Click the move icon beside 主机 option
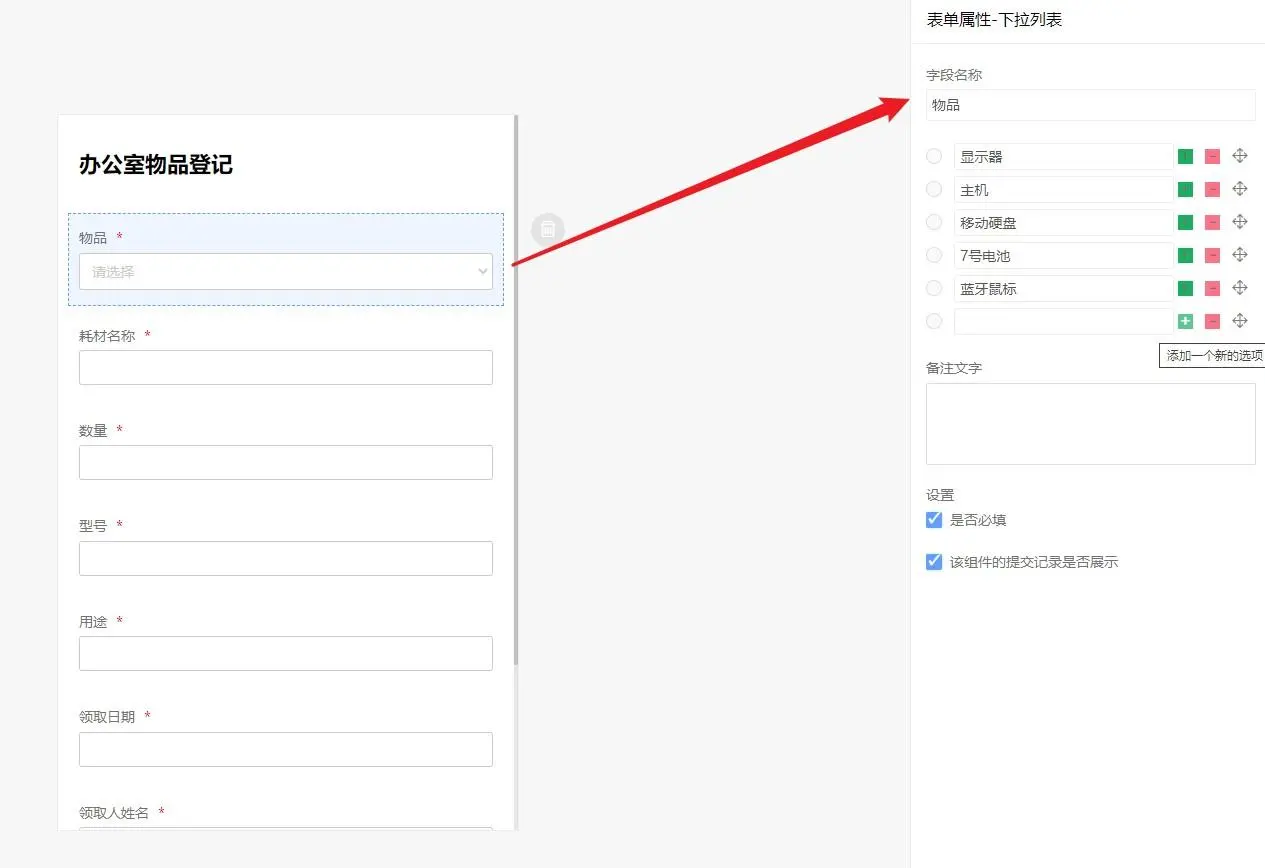Viewport: 1265px width, 868px height. 1240,189
